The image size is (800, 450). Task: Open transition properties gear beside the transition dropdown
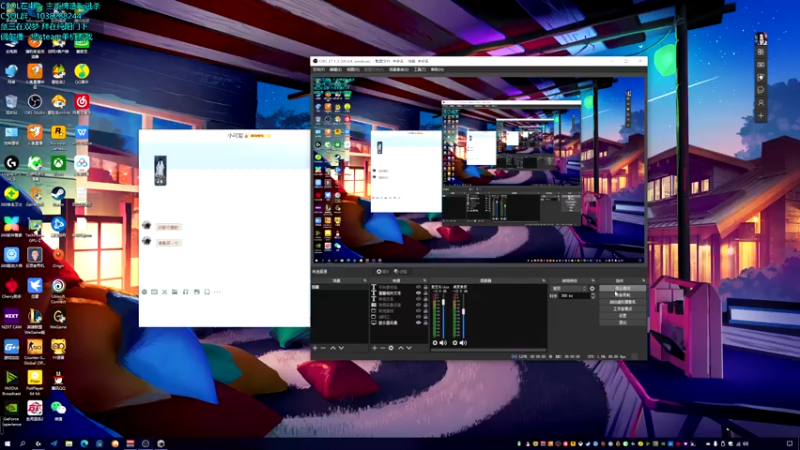(592, 289)
